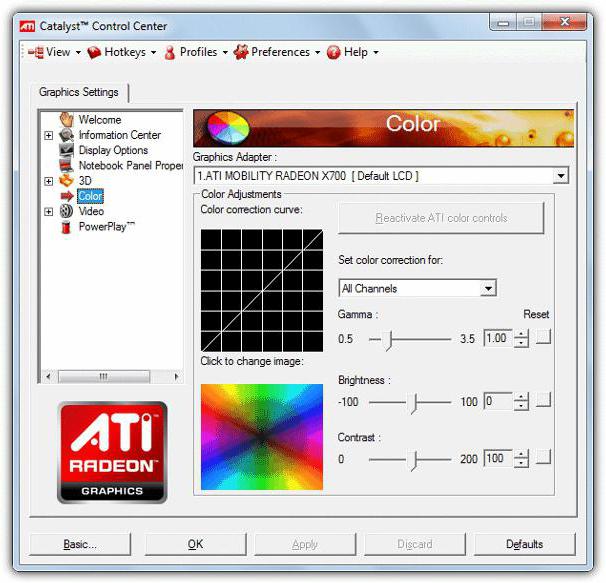
Task: Switch to Basic mode via Basic button
Action: pos(80,544)
